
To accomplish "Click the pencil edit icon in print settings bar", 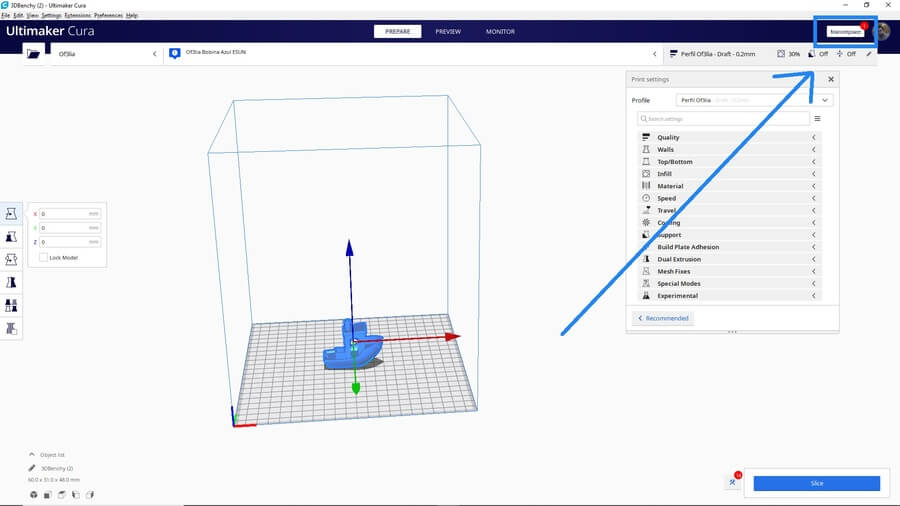I will [868, 54].
